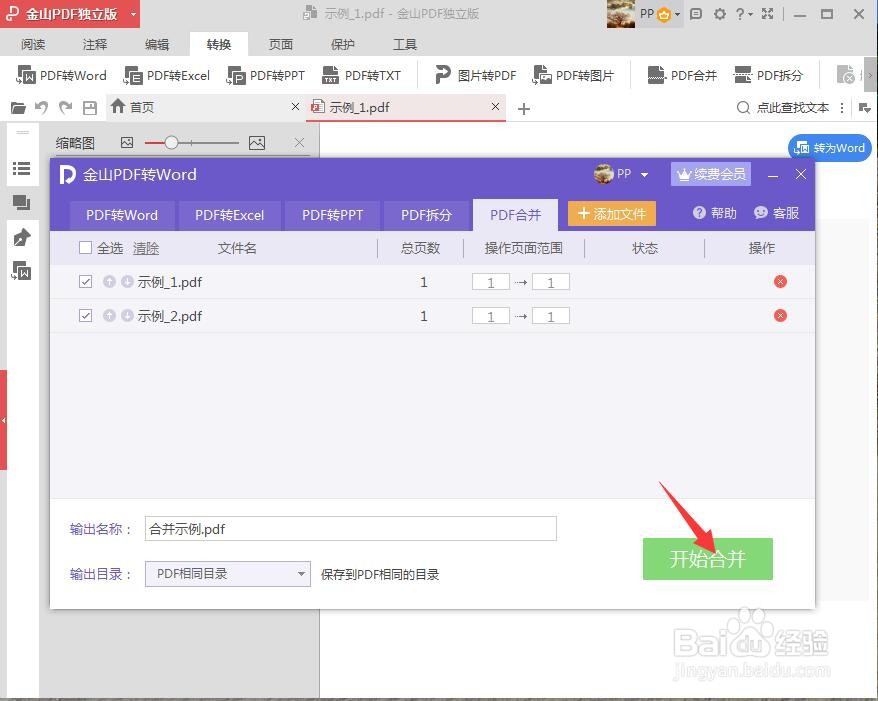The width and height of the screenshot is (878, 701).
Task: Switch to the 编辑 ribbon tab
Action: pos(157,44)
